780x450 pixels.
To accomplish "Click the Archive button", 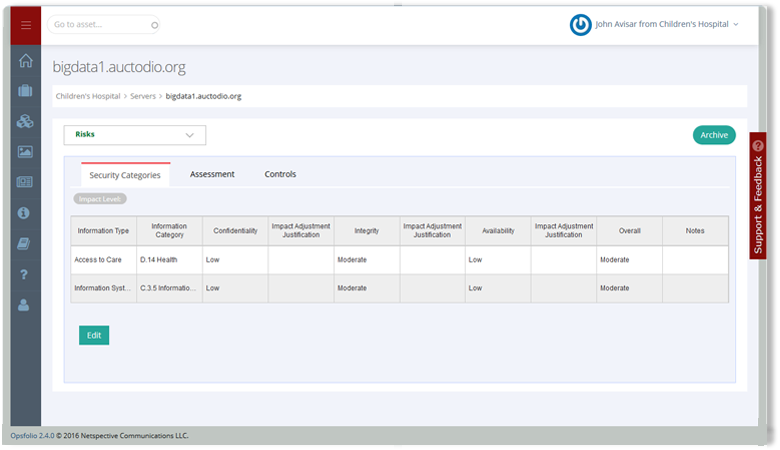I will (713, 135).
